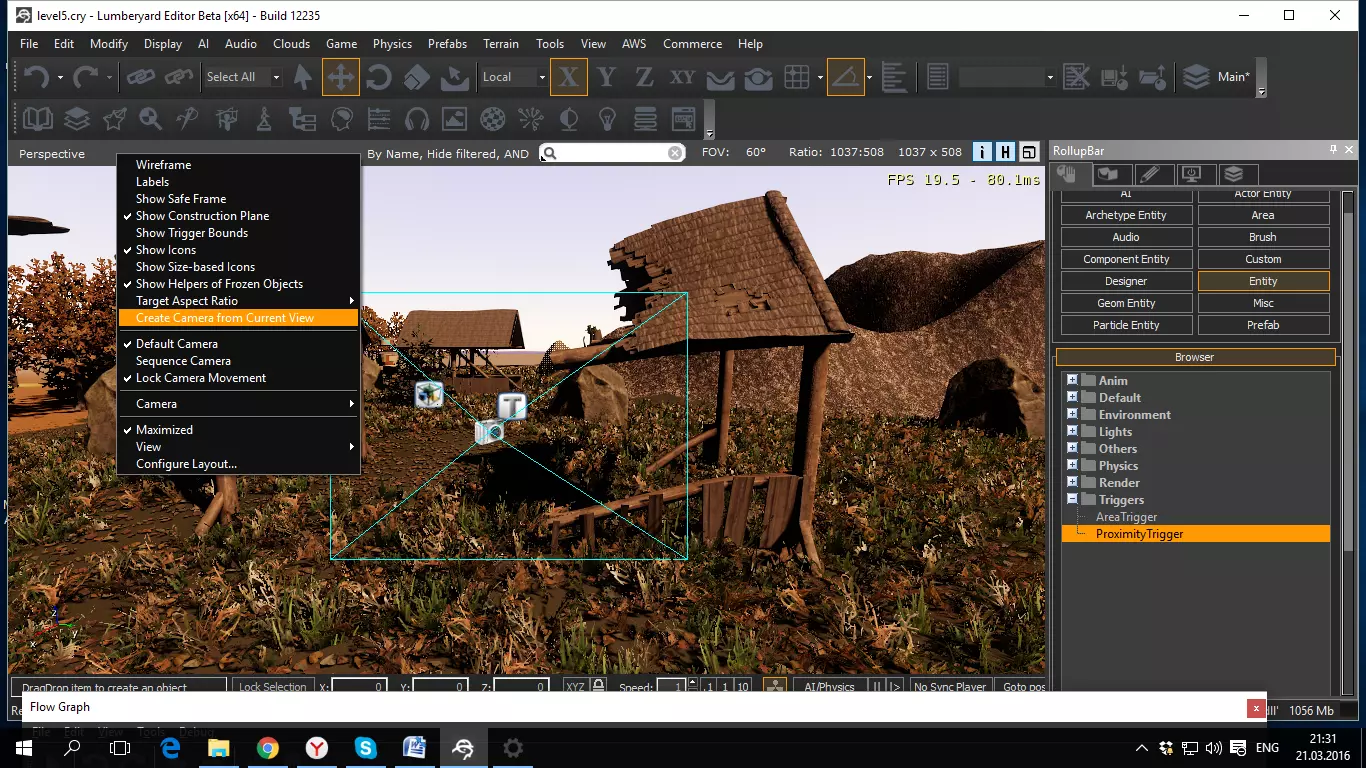Click the Geom Entity button
The image size is (1366, 768).
[x=1126, y=303]
